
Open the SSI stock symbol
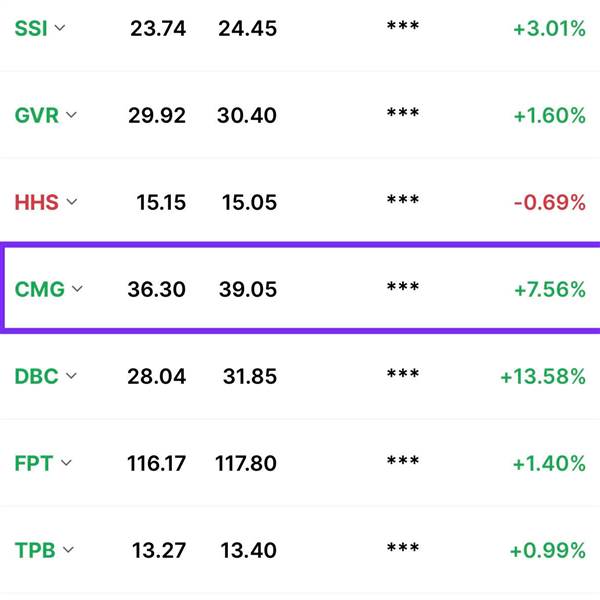(x=31, y=28)
